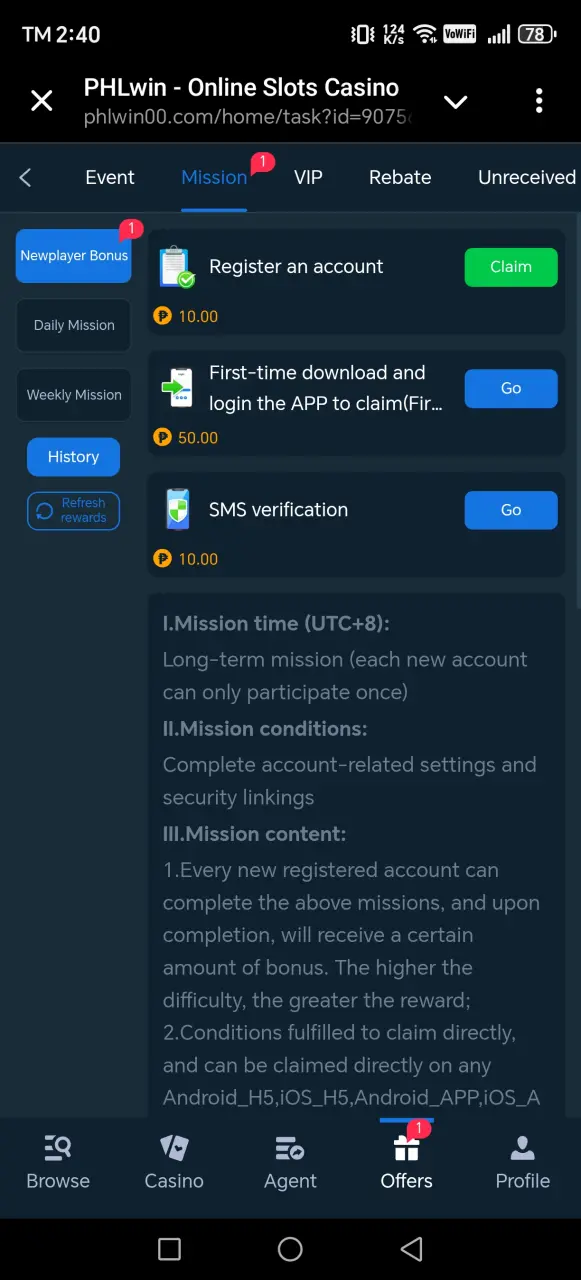Image resolution: width=581 pixels, height=1280 pixels.
Task: Expand the page title dropdown chevron
Action: tap(456, 102)
